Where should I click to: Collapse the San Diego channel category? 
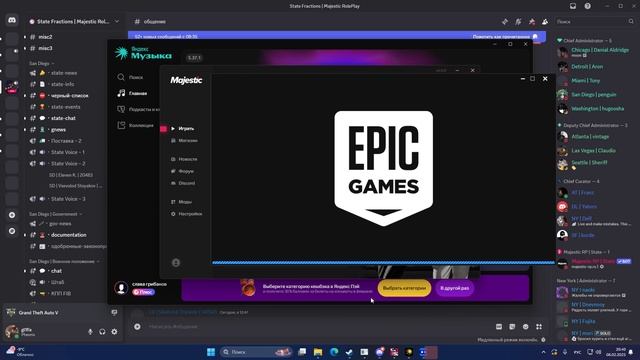pos(41,63)
